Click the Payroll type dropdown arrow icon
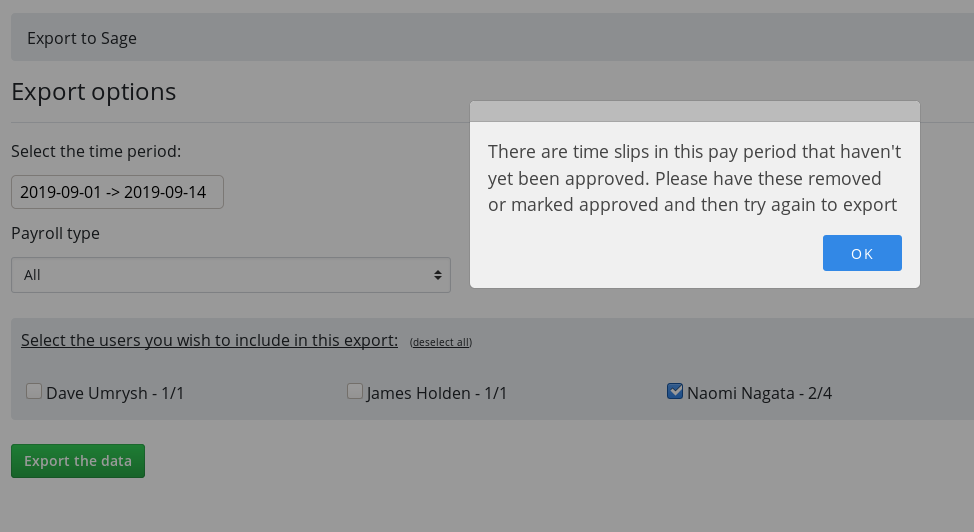 pyautogui.click(x=438, y=275)
